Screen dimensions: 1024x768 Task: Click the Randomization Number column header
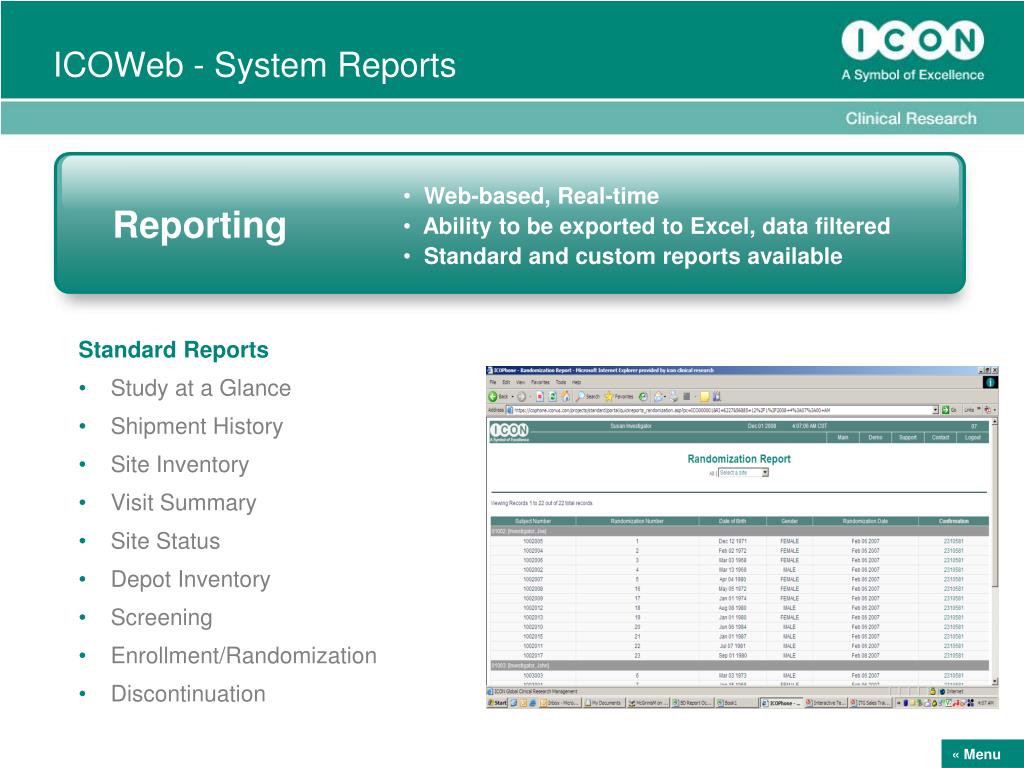(x=637, y=521)
